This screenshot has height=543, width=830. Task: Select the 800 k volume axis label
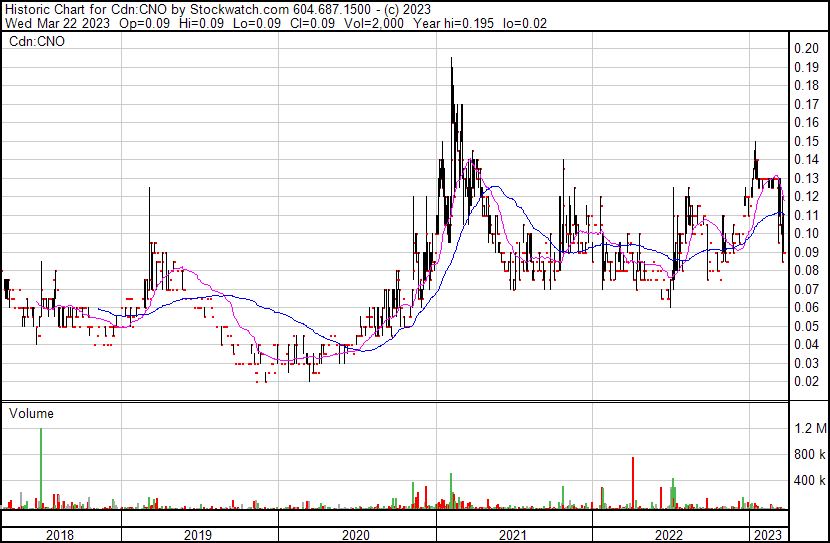[809, 455]
